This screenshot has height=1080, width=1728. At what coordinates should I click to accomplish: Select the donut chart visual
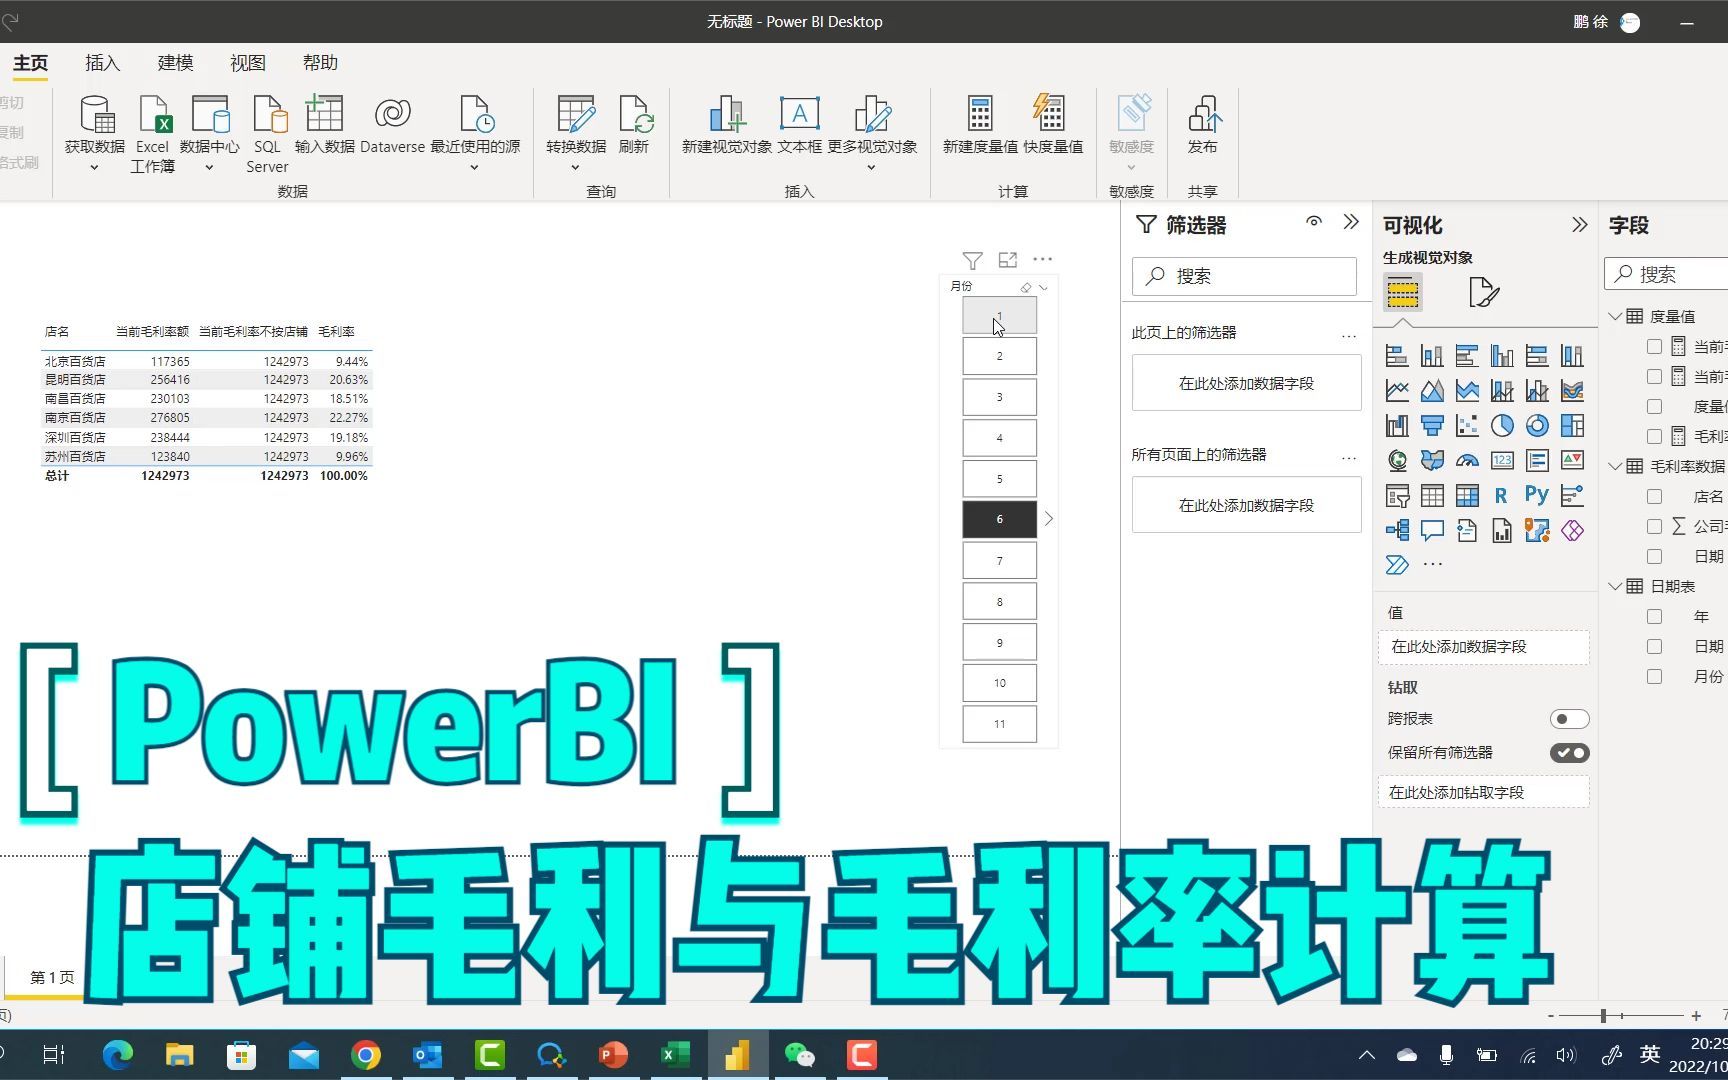[1537, 426]
